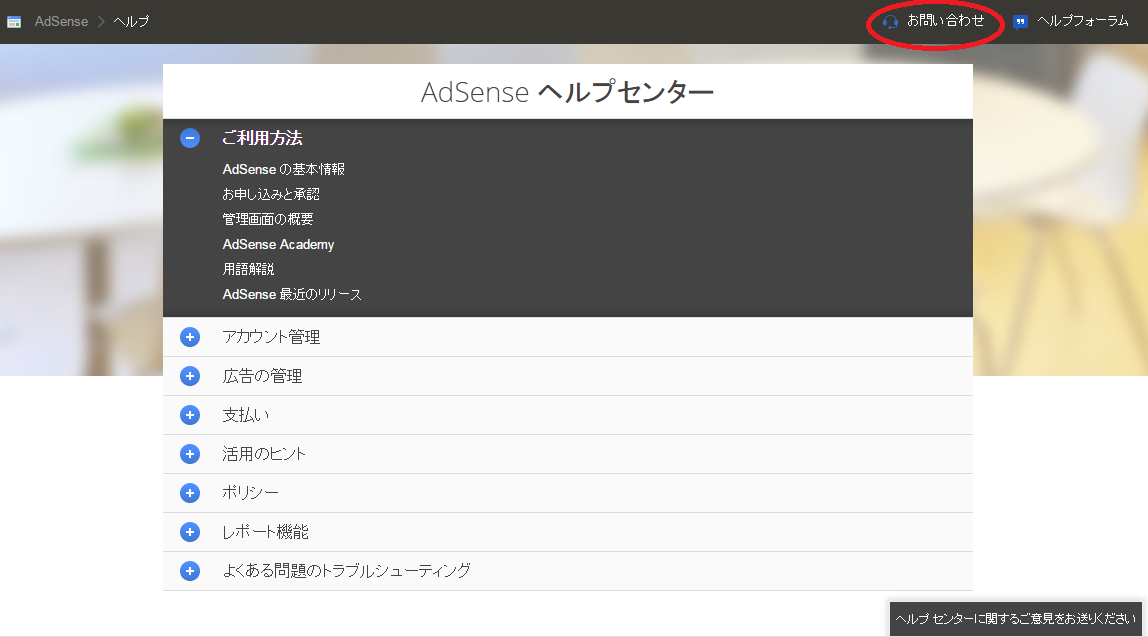Click the headset icon beside お問い合わせ
Screen dimensions: 1148x637
pyautogui.click(x=890, y=22)
